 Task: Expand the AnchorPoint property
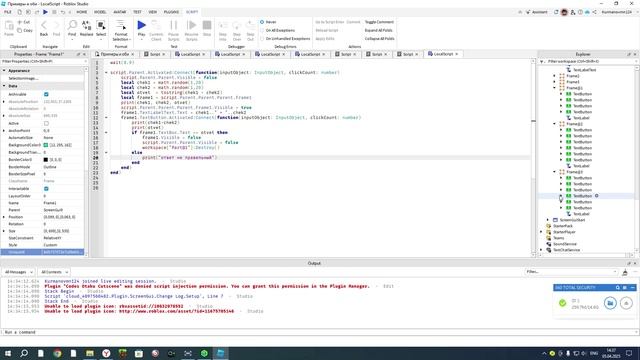(4, 131)
